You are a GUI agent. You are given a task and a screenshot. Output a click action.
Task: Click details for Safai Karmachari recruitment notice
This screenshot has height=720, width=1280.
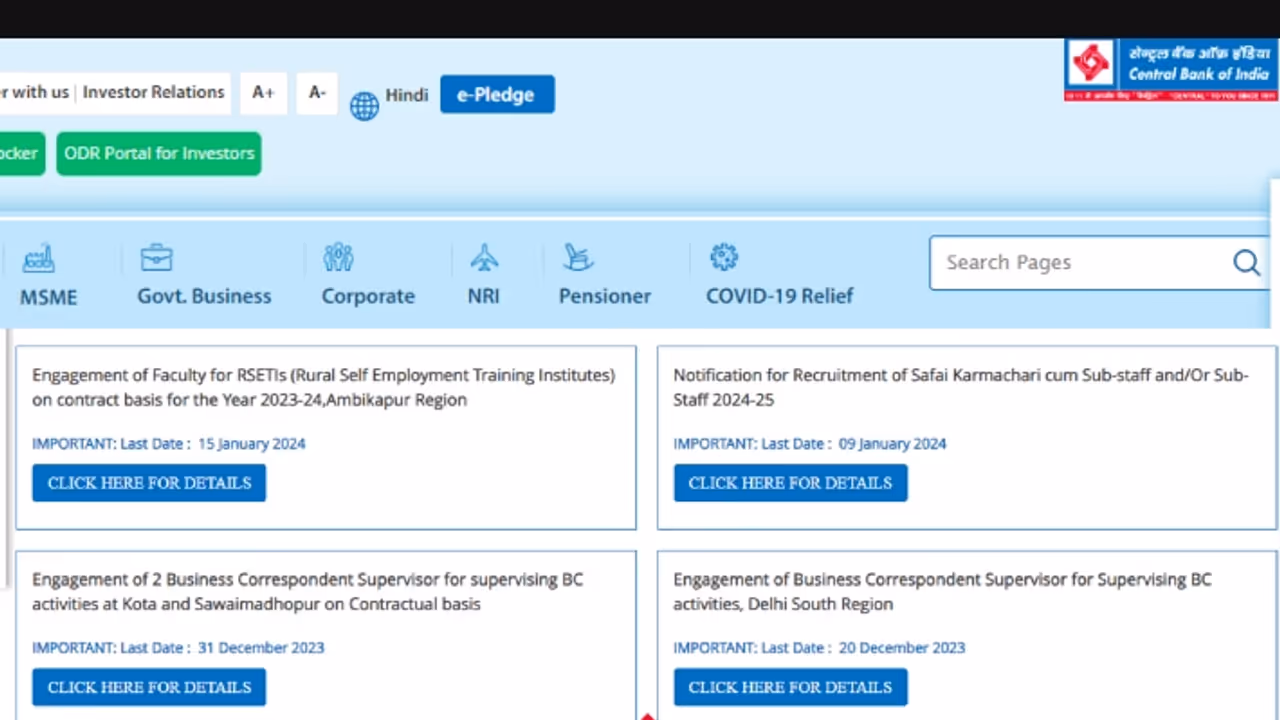[790, 483]
